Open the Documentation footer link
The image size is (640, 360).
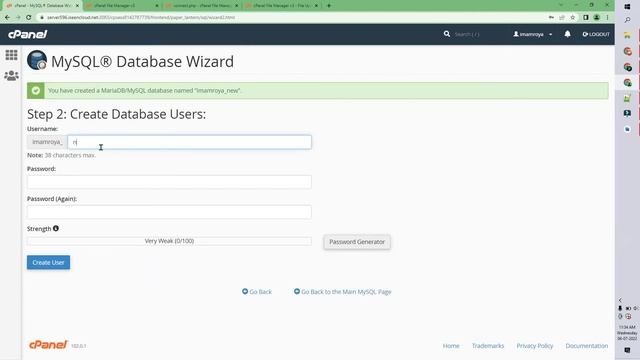(x=587, y=346)
